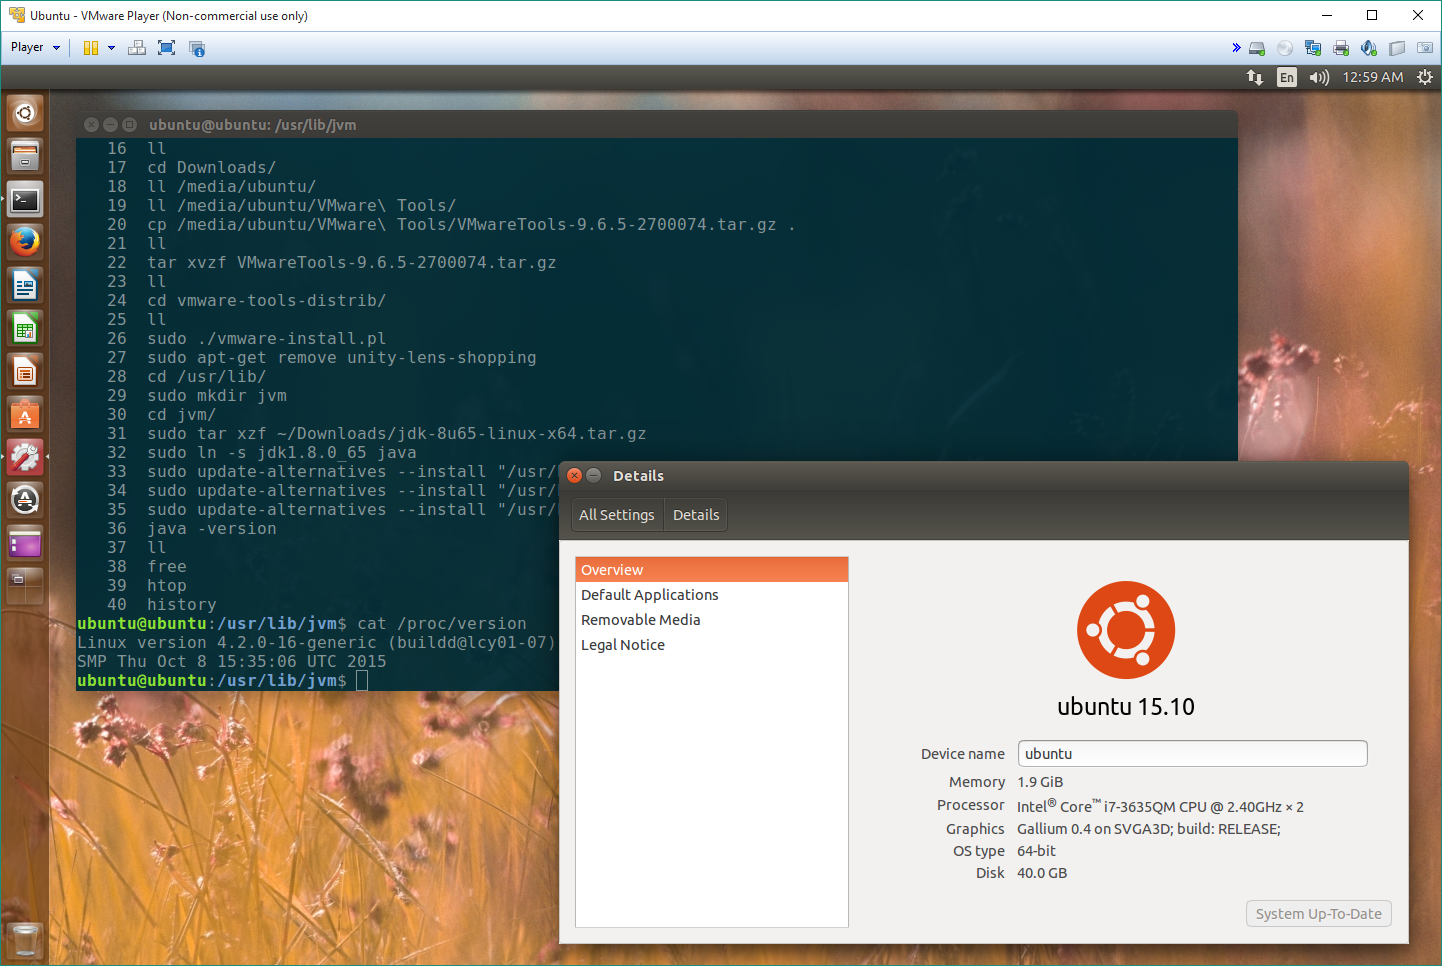Viewport: 1442px width, 966px height.
Task: Click the 'ubuntu 15.10' version text
Action: [x=1126, y=707]
